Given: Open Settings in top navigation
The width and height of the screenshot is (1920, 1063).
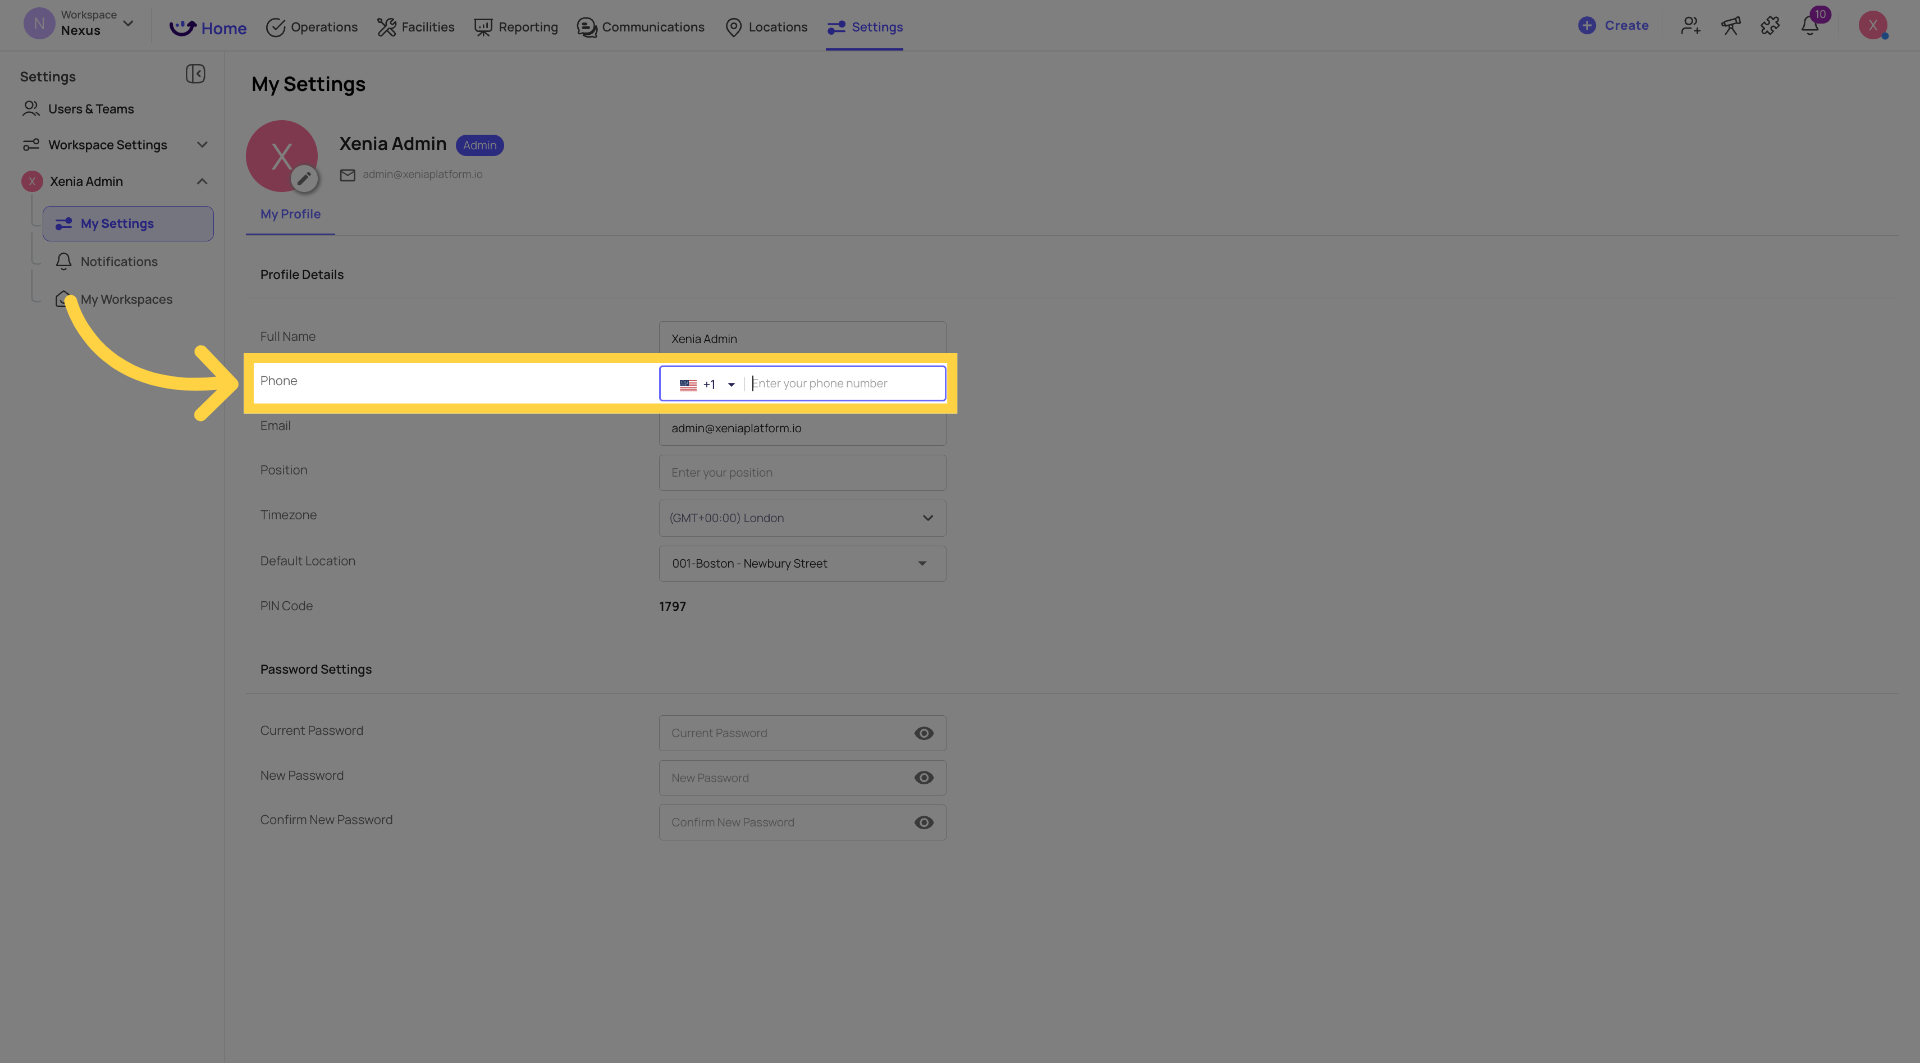Looking at the screenshot, I should click(865, 27).
